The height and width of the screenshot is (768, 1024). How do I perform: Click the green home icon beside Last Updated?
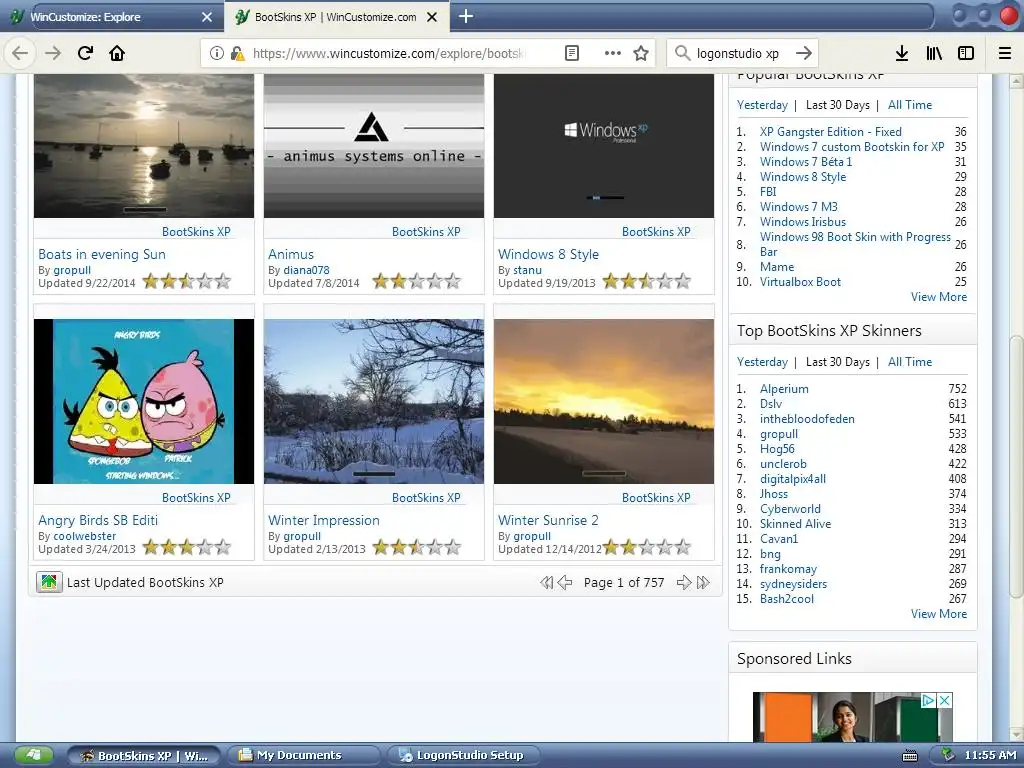pyautogui.click(x=49, y=582)
